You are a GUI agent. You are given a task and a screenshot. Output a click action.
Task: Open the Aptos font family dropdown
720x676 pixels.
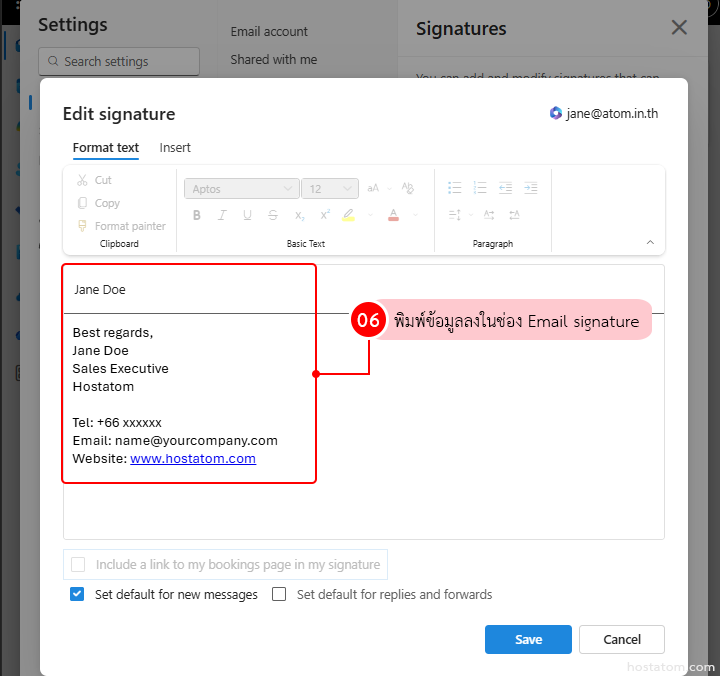coord(242,189)
